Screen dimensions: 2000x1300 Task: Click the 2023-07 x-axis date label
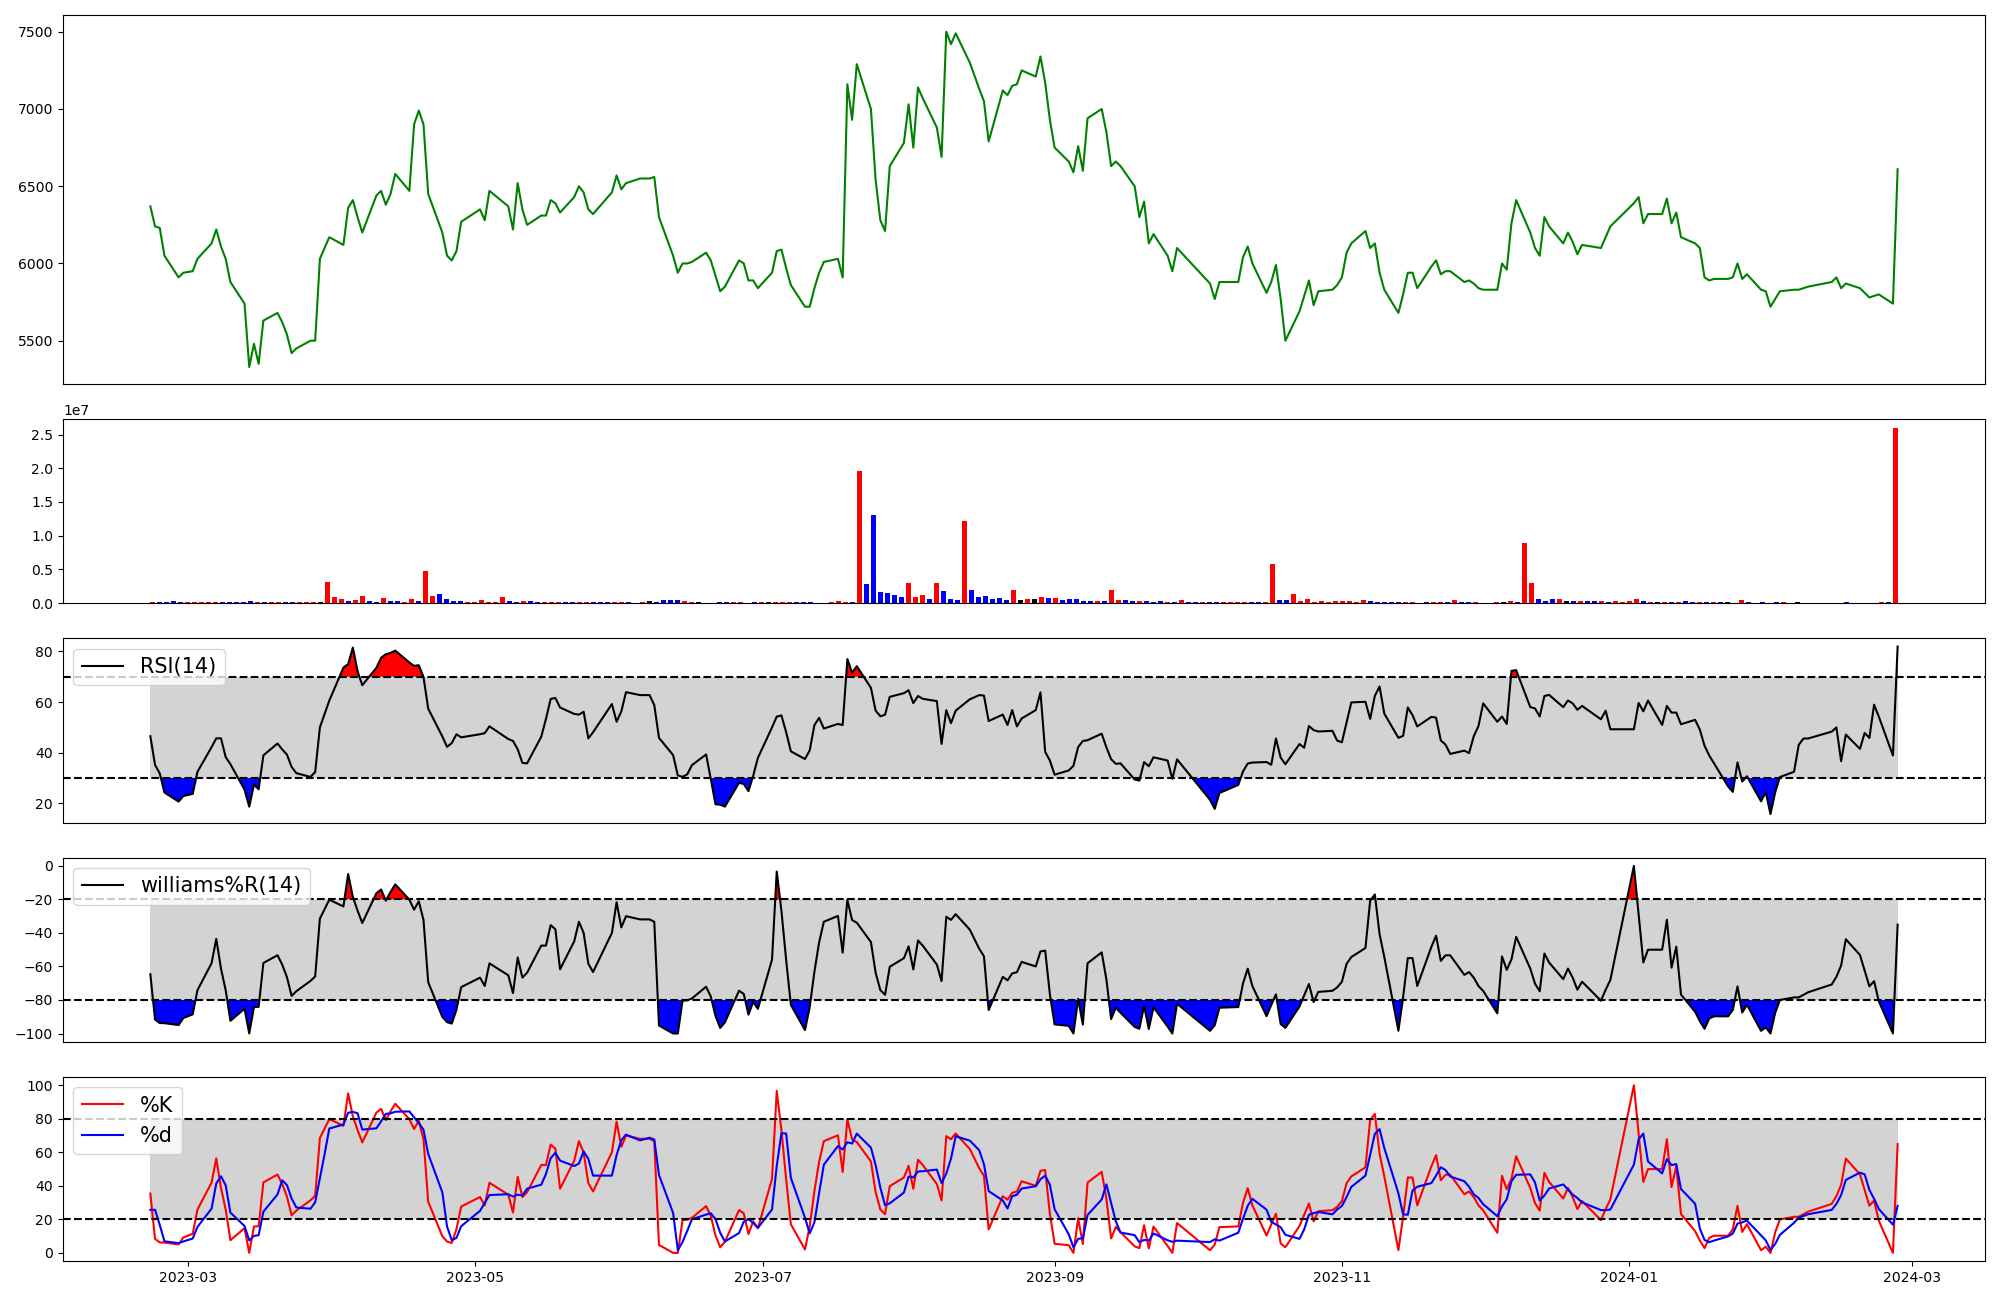point(764,1277)
